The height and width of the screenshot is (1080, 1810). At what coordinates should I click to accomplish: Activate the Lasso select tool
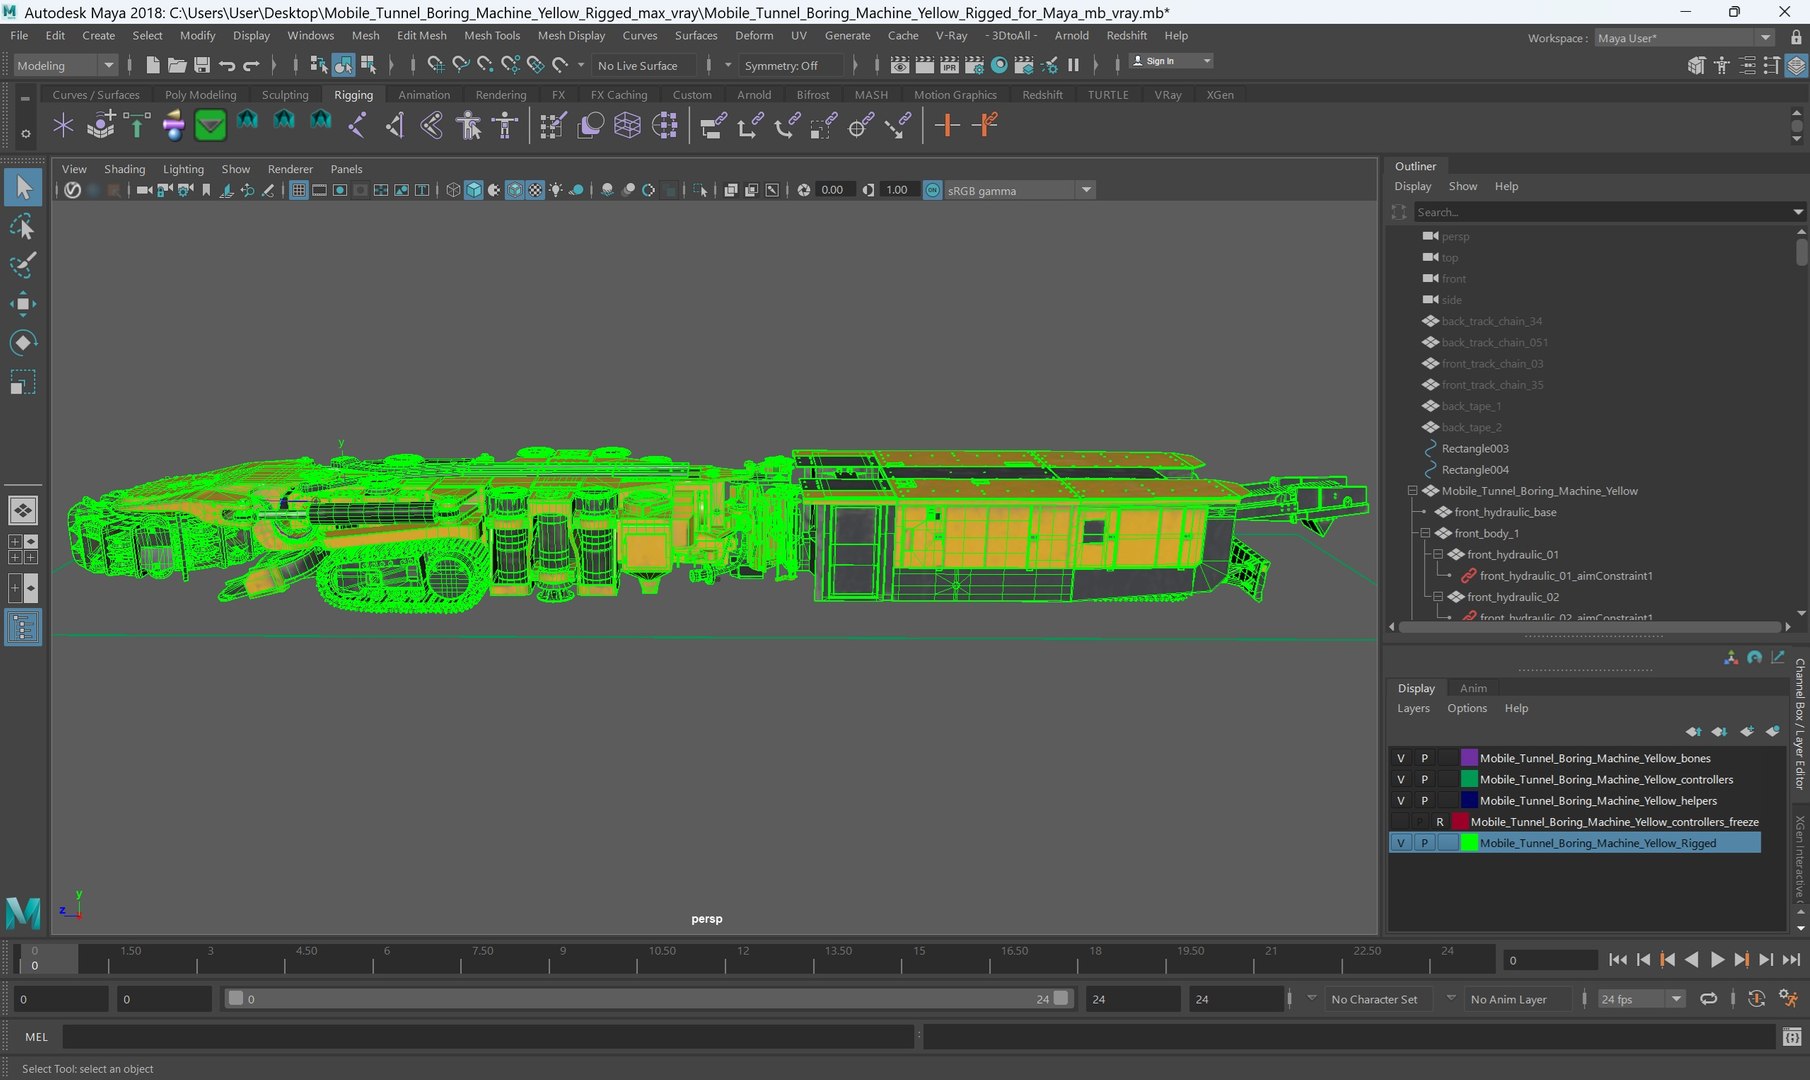pos(23,227)
